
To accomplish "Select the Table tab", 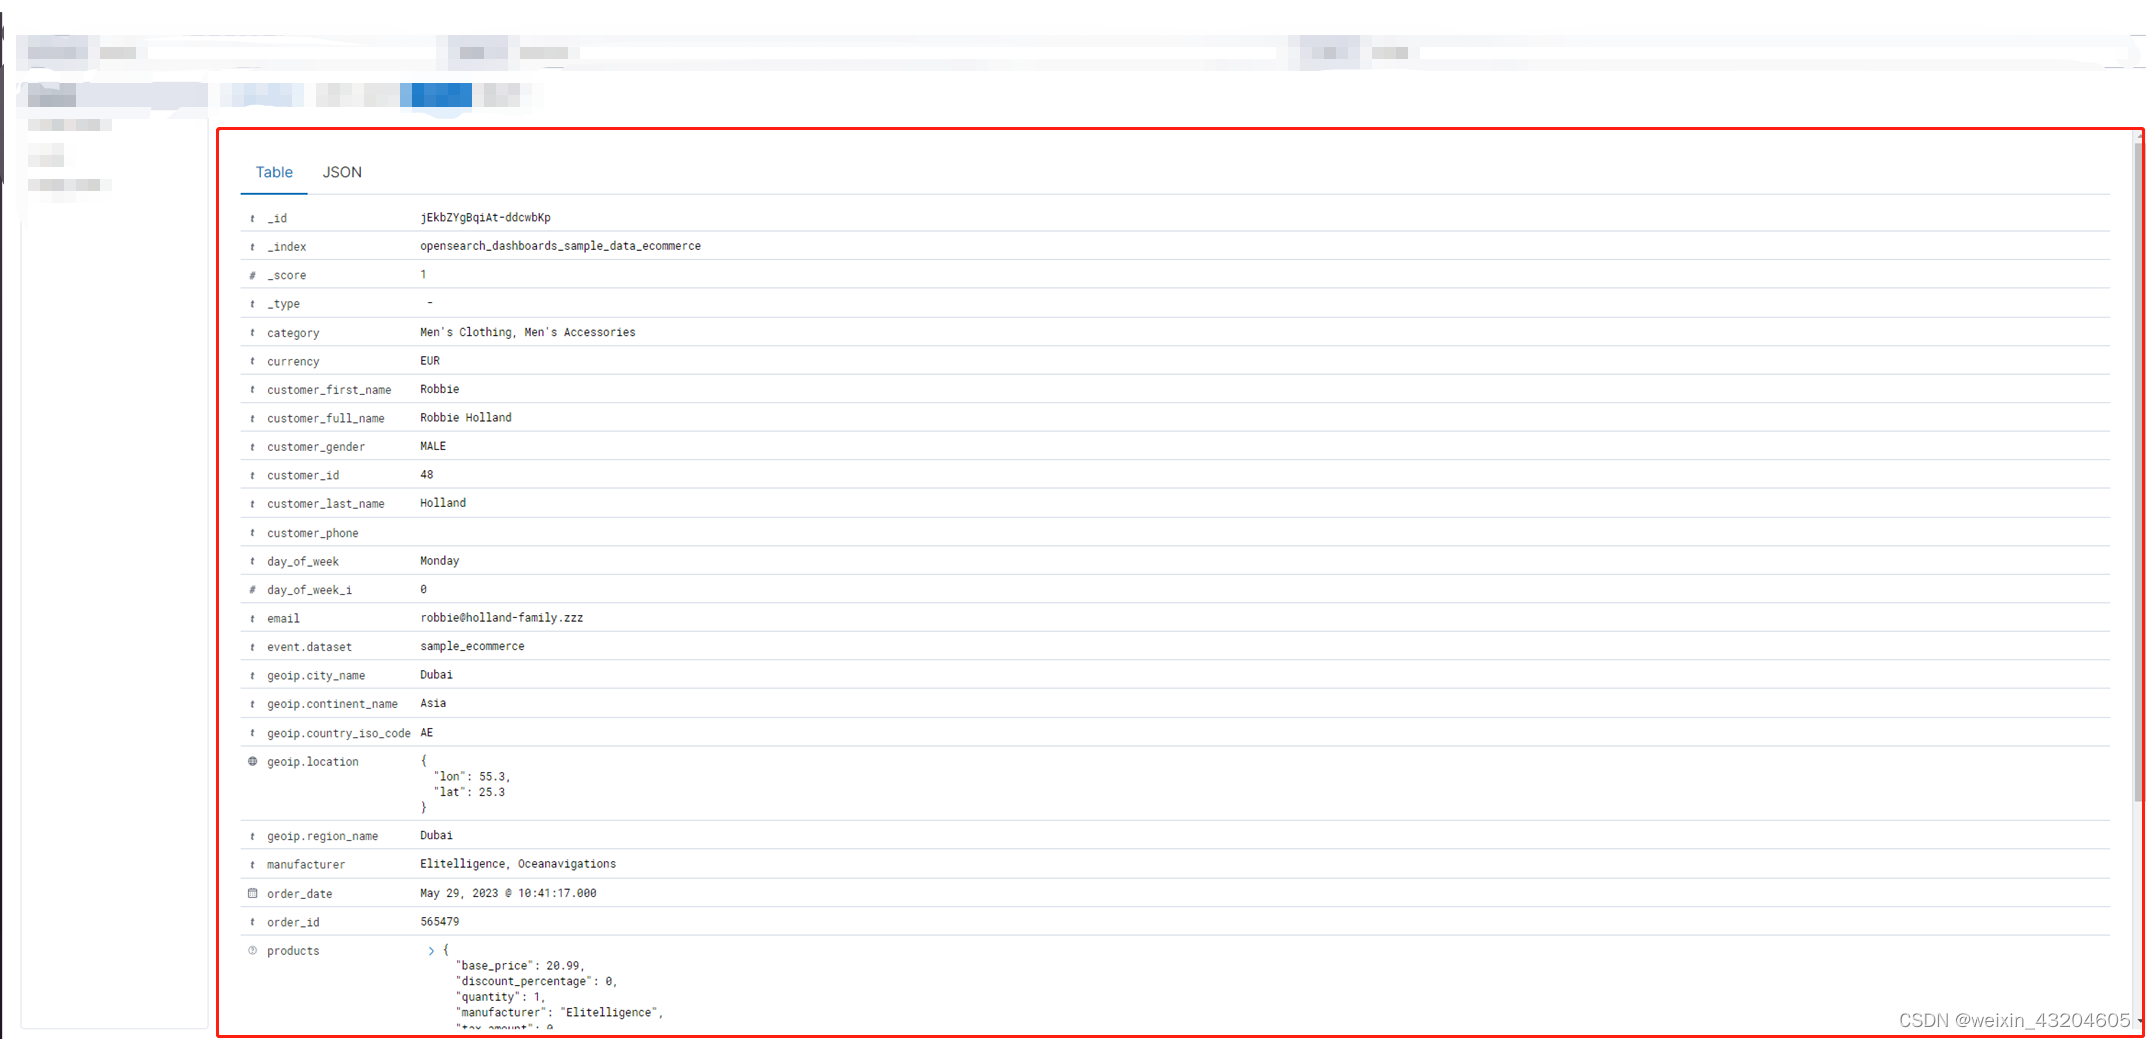I will click(274, 172).
